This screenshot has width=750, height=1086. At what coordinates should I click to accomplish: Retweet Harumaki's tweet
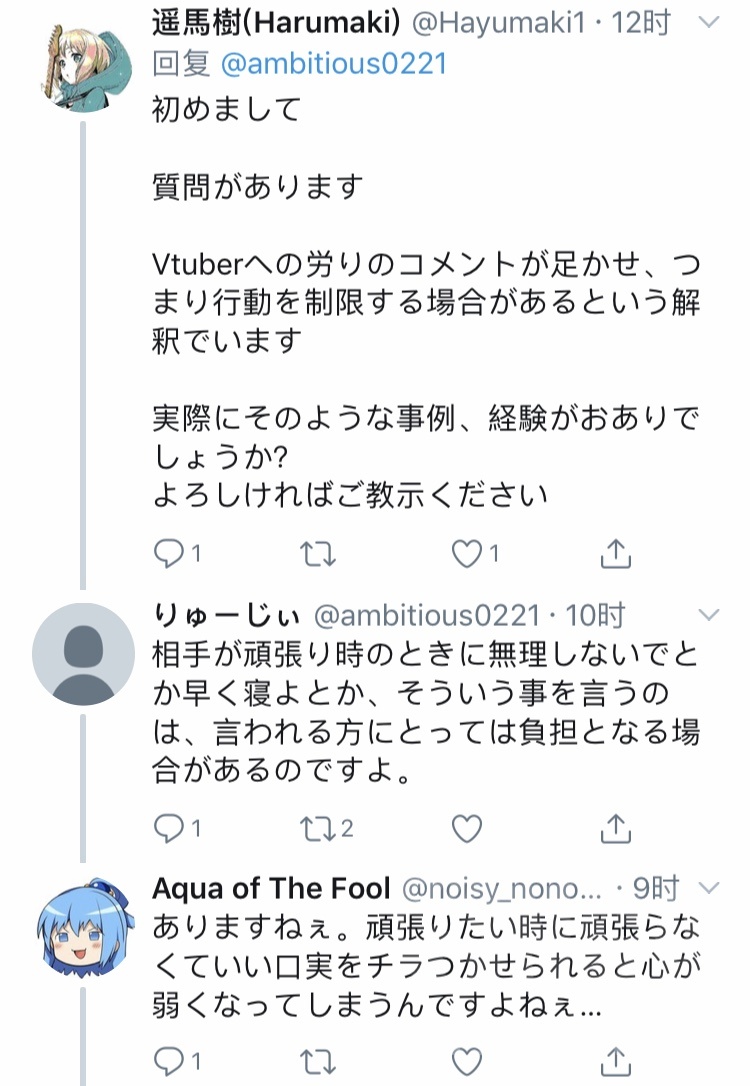pos(317,551)
